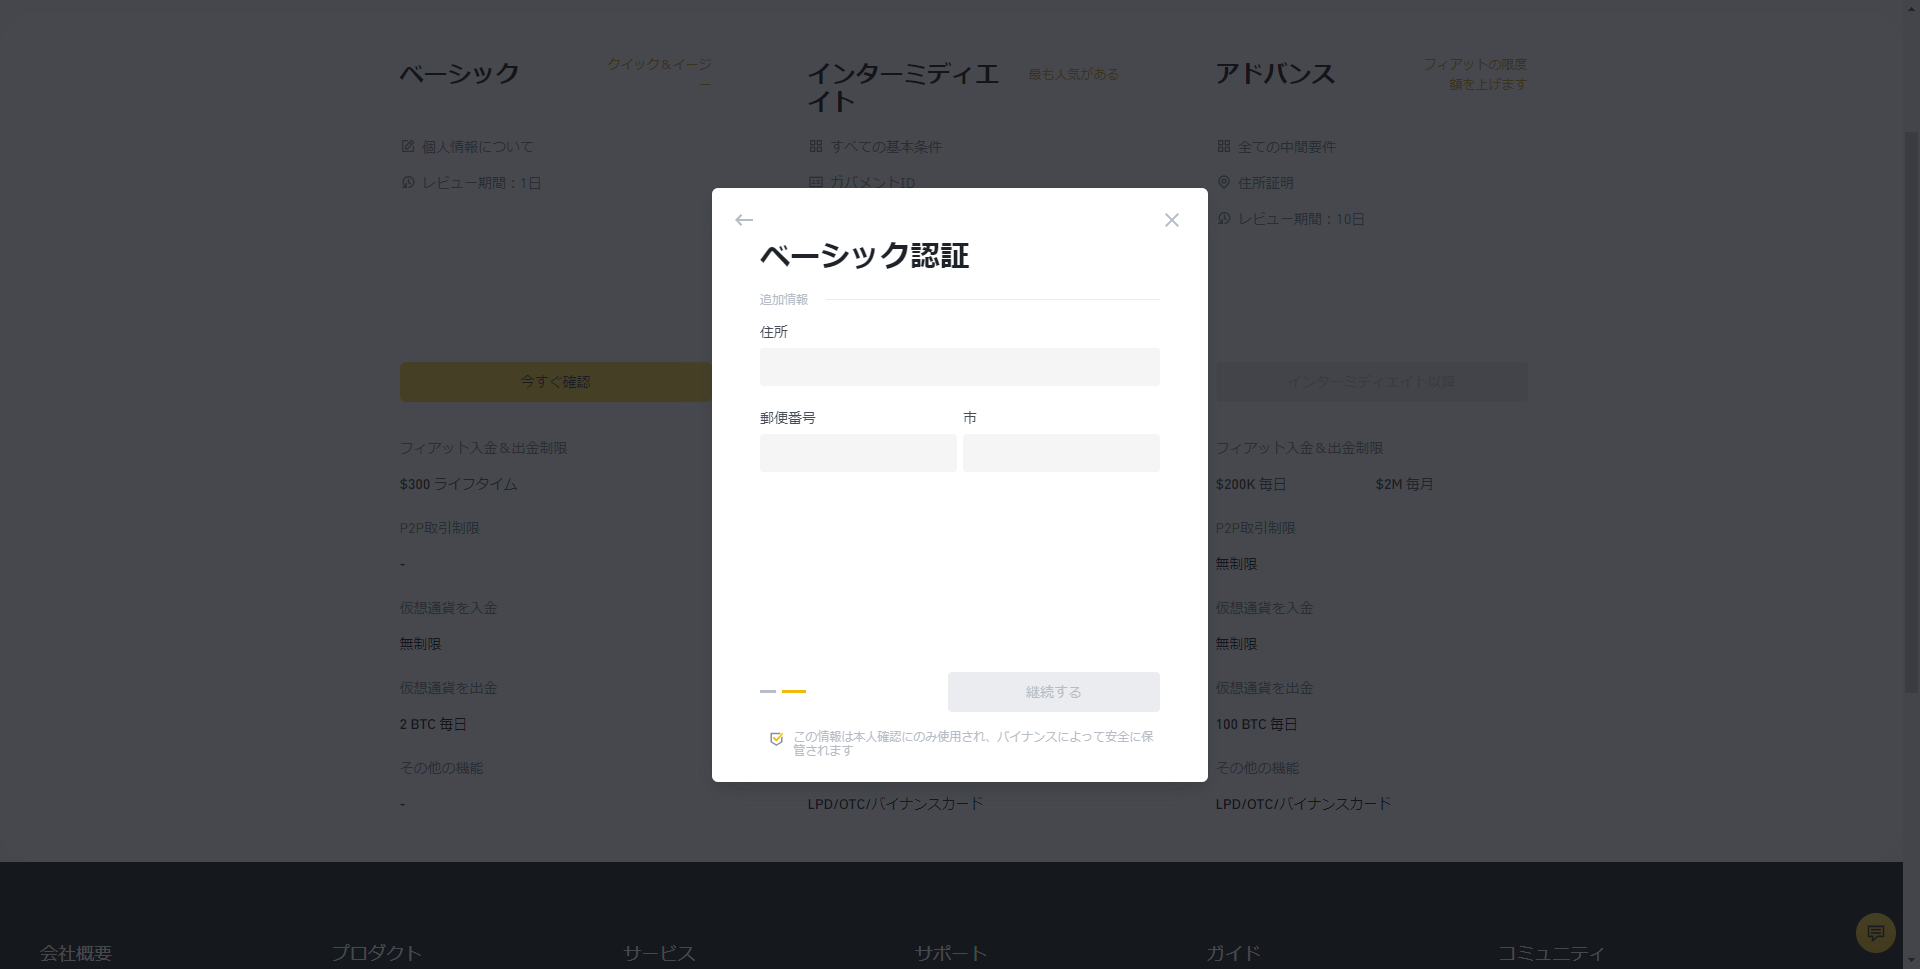Click the edit icon beside 個人情報について
The width and height of the screenshot is (1920, 969).
(408, 146)
